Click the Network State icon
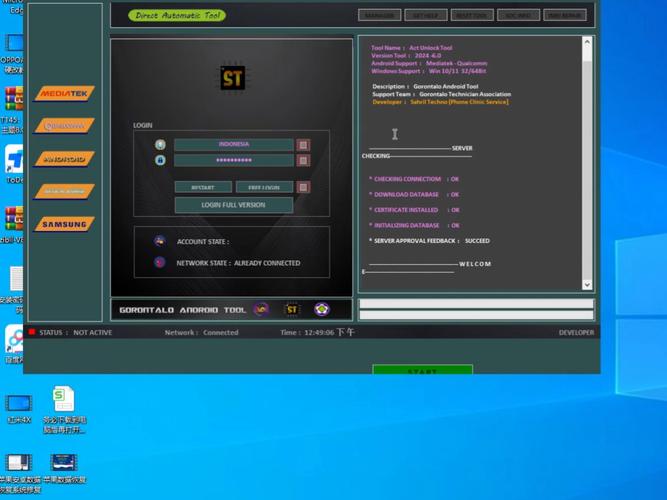 pos(160,262)
